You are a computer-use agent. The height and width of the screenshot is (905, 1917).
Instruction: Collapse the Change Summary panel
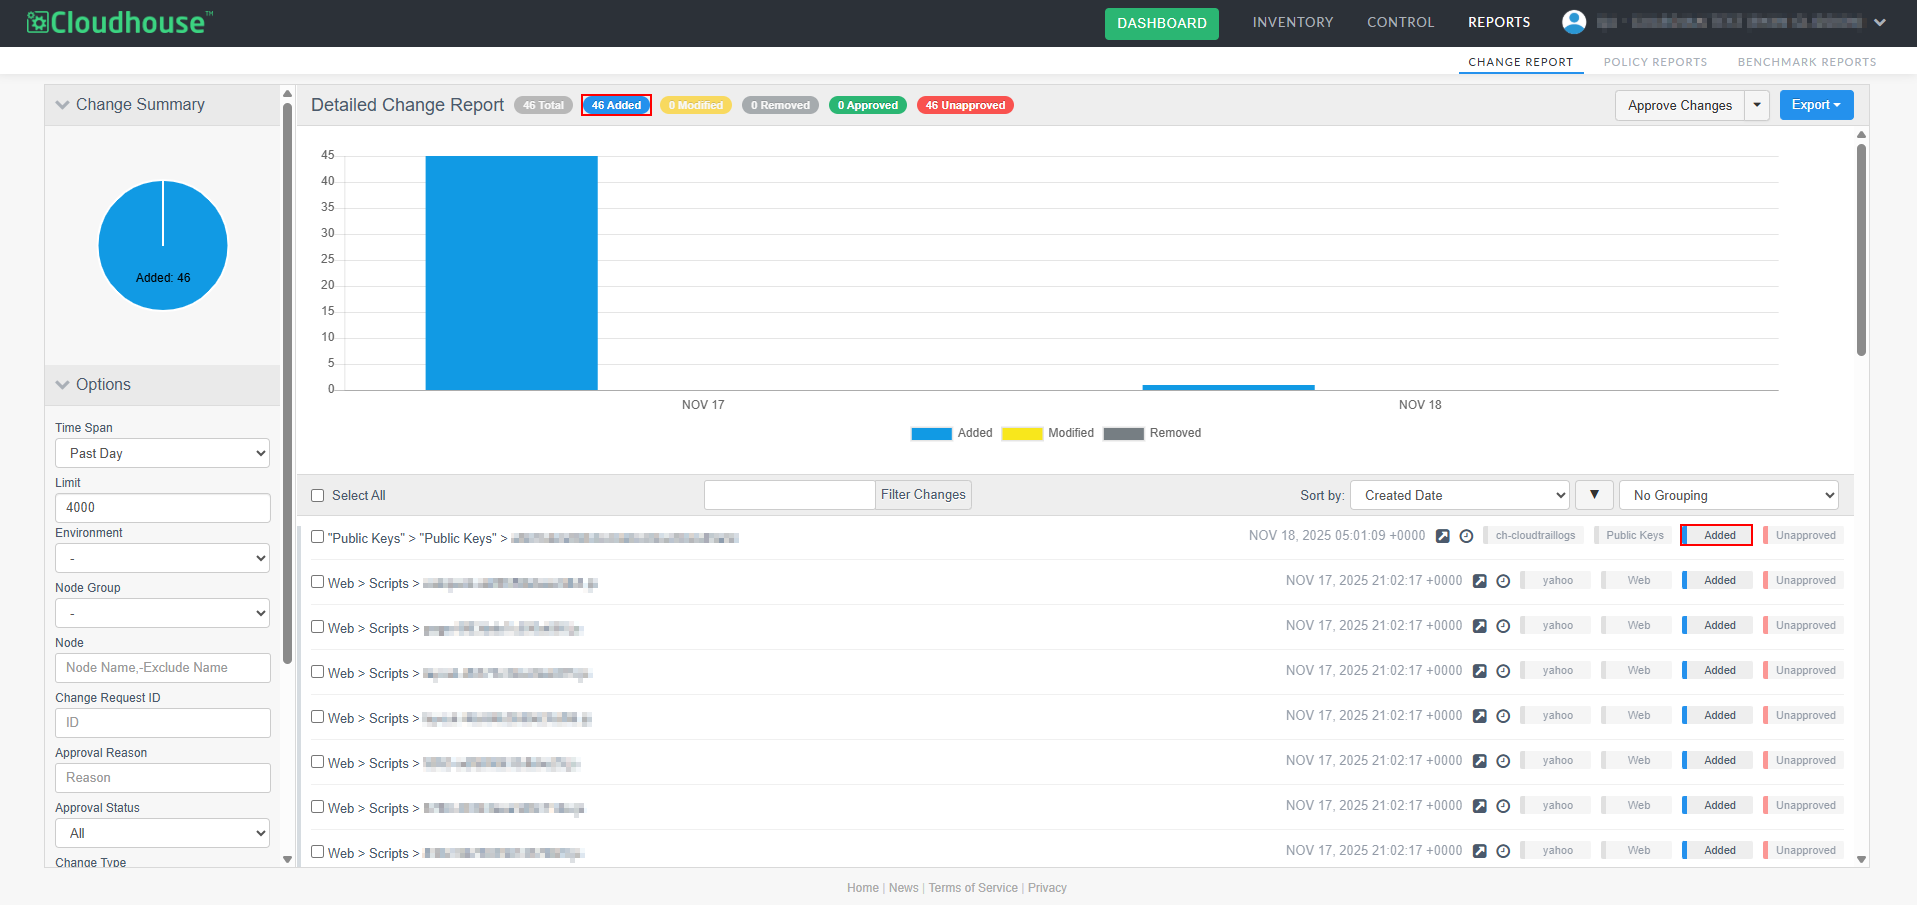point(63,105)
